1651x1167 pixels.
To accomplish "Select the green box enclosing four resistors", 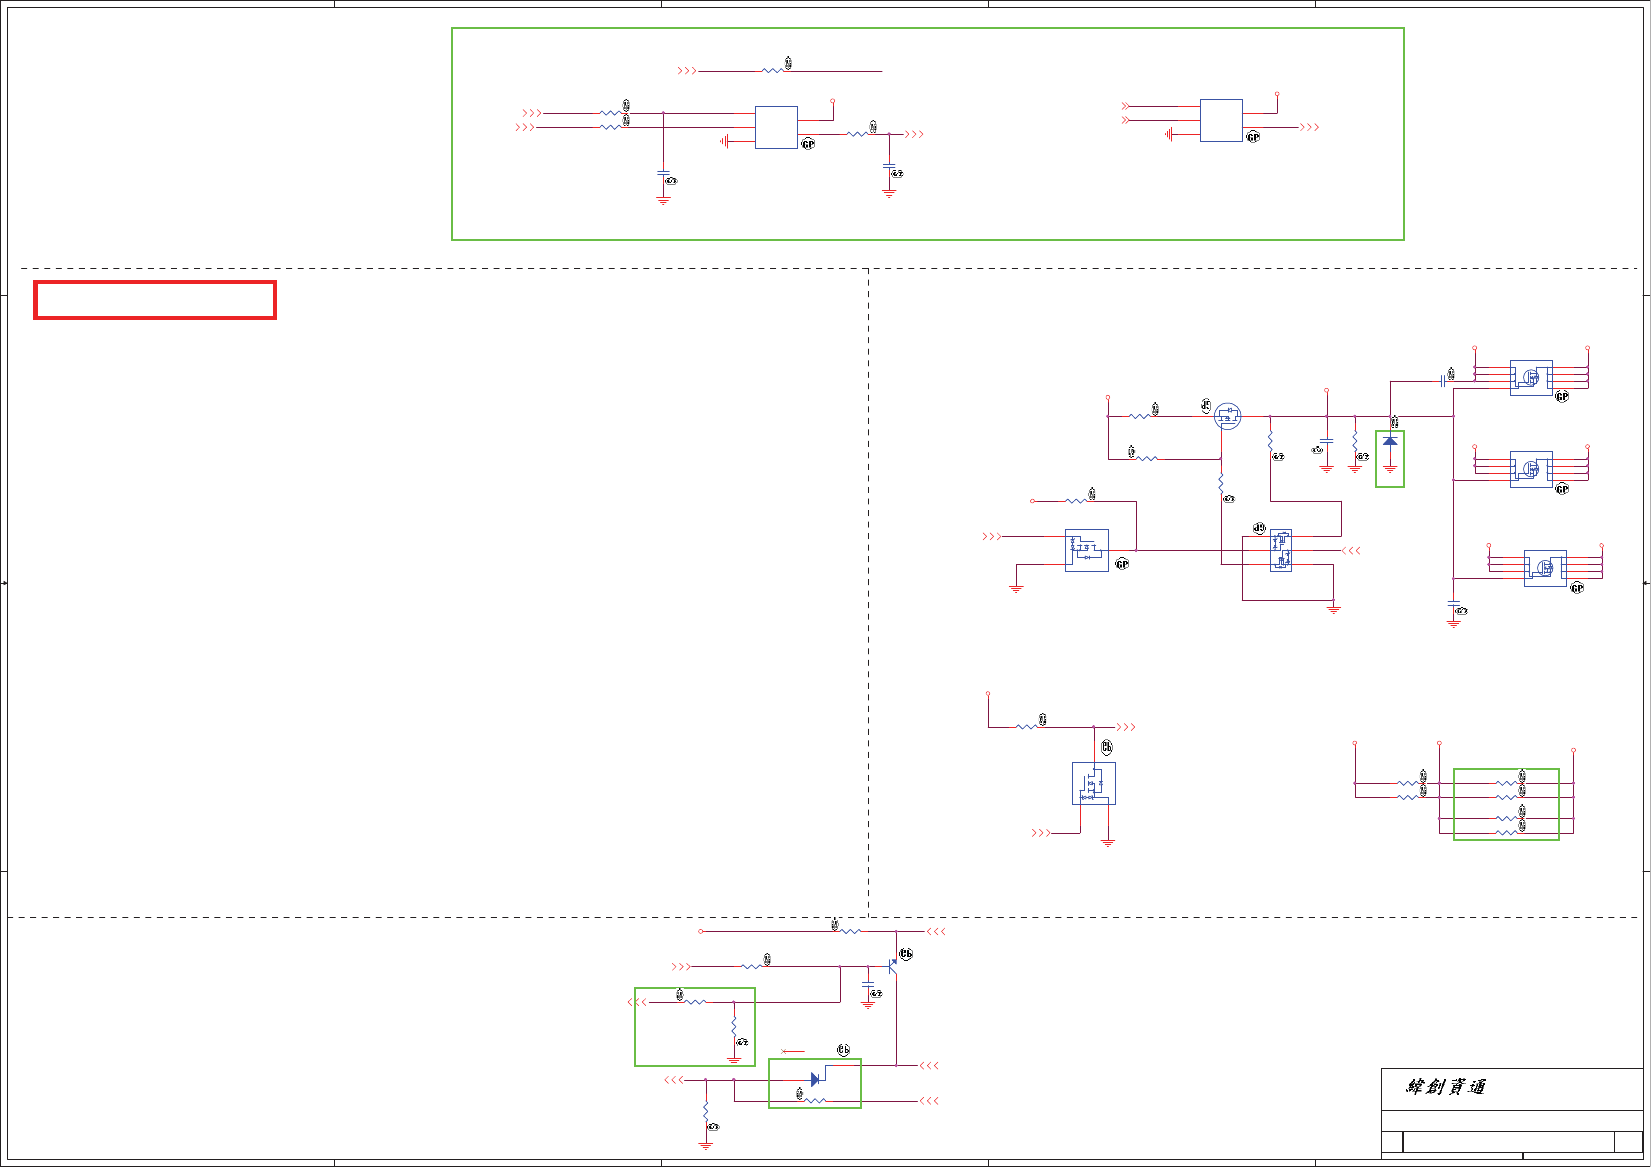I will pyautogui.click(x=1506, y=804).
